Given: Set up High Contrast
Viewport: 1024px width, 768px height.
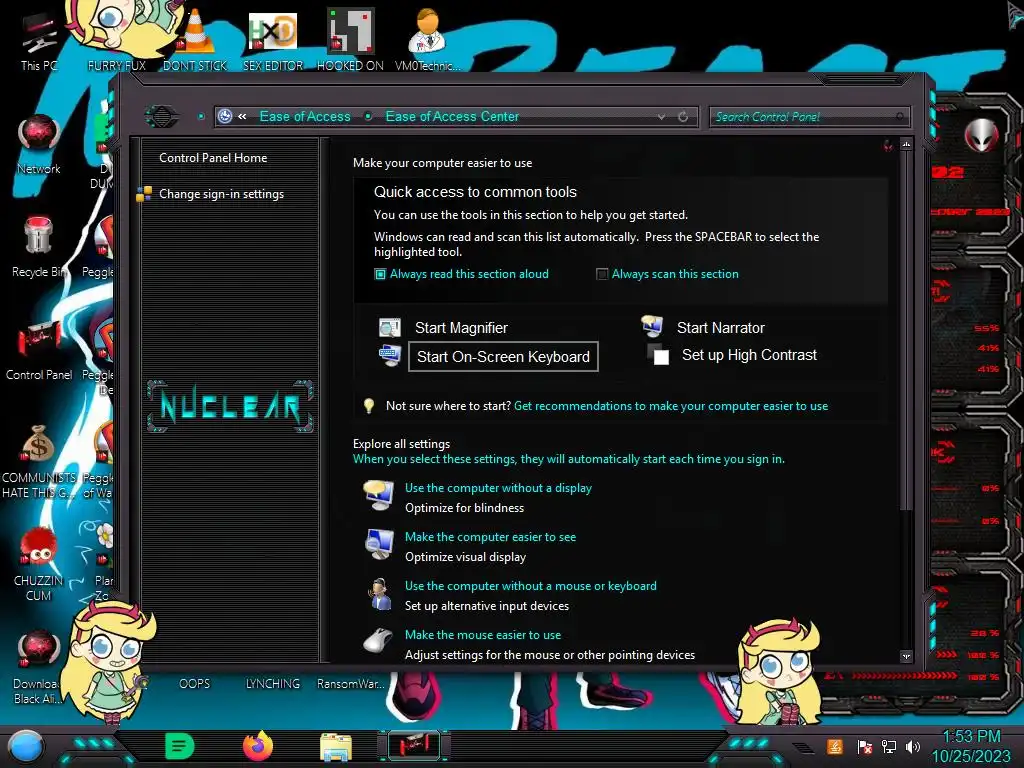Looking at the screenshot, I should [x=749, y=355].
